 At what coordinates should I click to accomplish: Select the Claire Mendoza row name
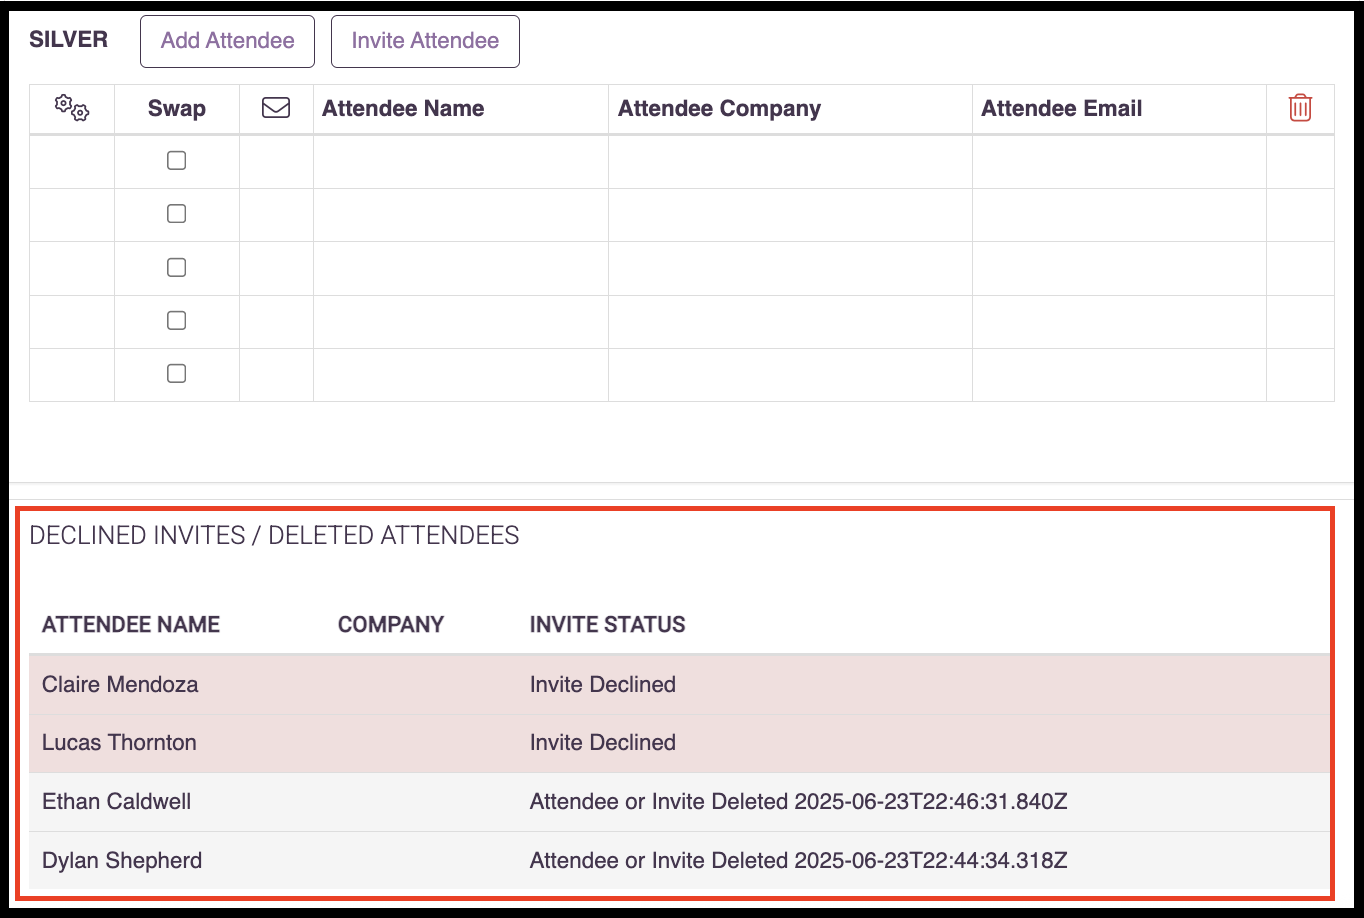pyautogui.click(x=120, y=685)
